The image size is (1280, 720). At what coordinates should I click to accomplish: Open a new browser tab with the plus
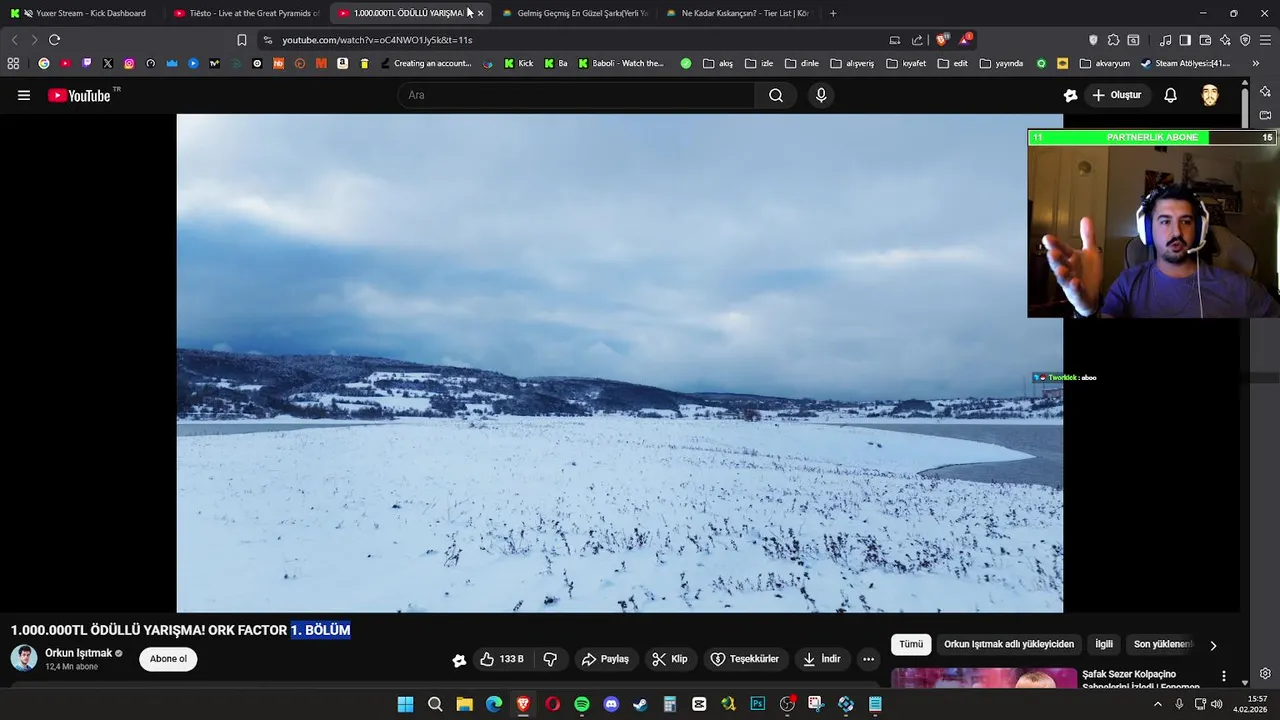click(833, 13)
